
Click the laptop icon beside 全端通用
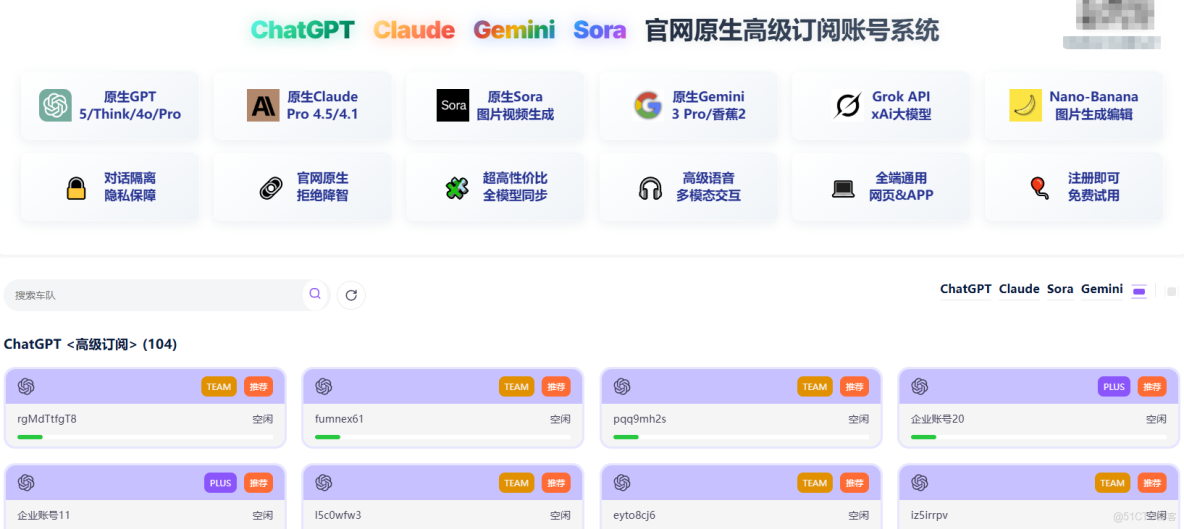click(x=843, y=189)
